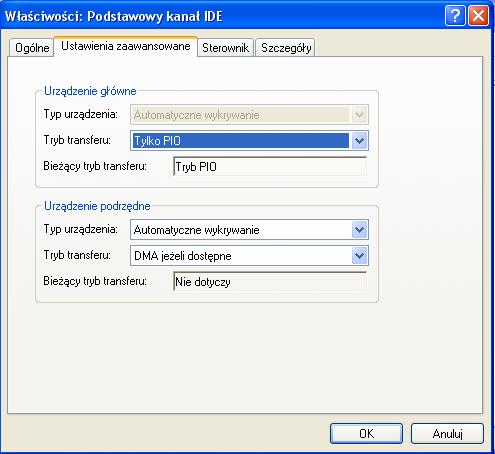Click the Nie dotyczy transfer mode field
The width and height of the screenshot is (495, 454).
click(x=270, y=282)
